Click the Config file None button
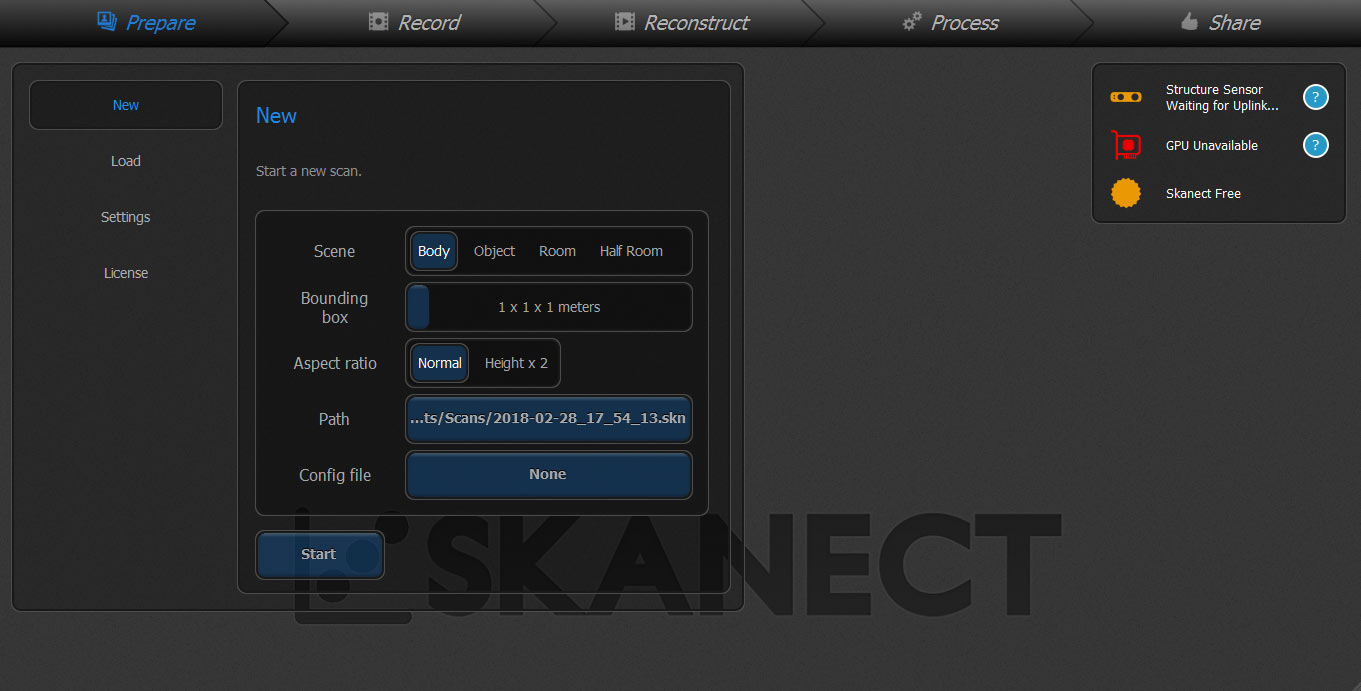Viewport: 1361px width, 691px height. click(x=549, y=475)
